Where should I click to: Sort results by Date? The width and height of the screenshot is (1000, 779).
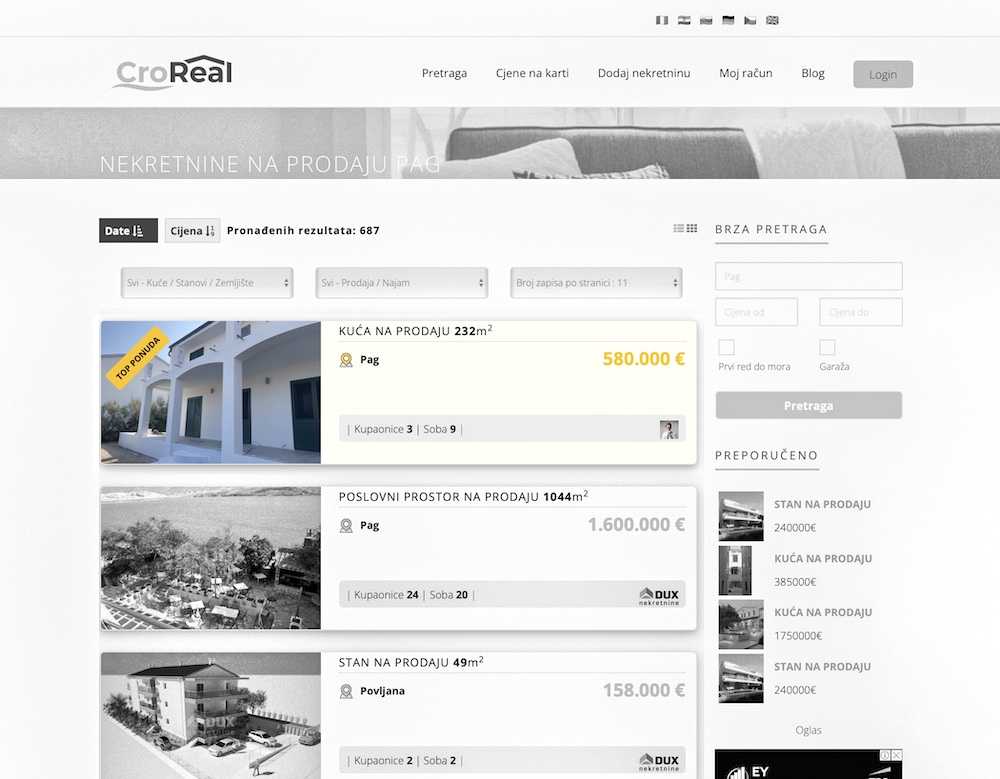(128, 231)
